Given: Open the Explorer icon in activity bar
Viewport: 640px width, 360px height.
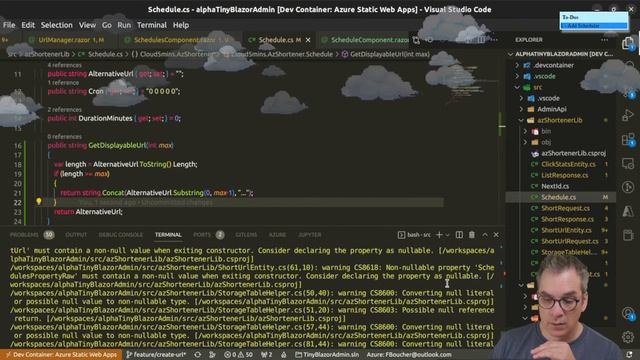Looking at the screenshot, I should click(x=628, y=43).
